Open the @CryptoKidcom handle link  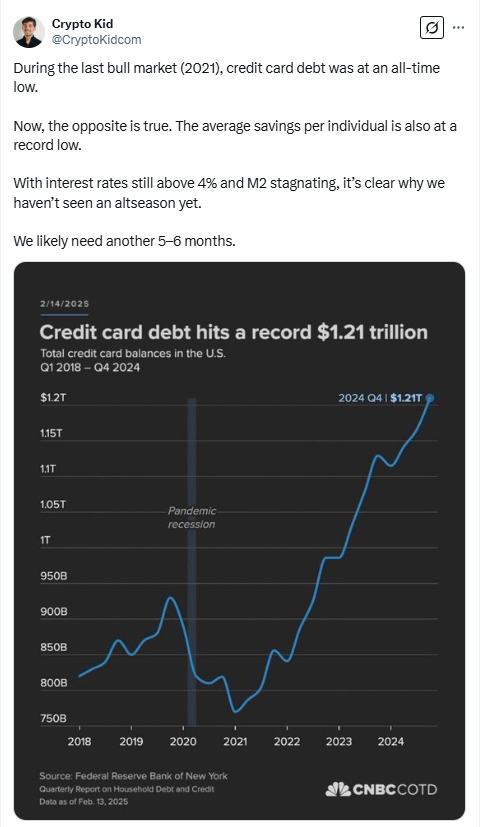[96, 40]
